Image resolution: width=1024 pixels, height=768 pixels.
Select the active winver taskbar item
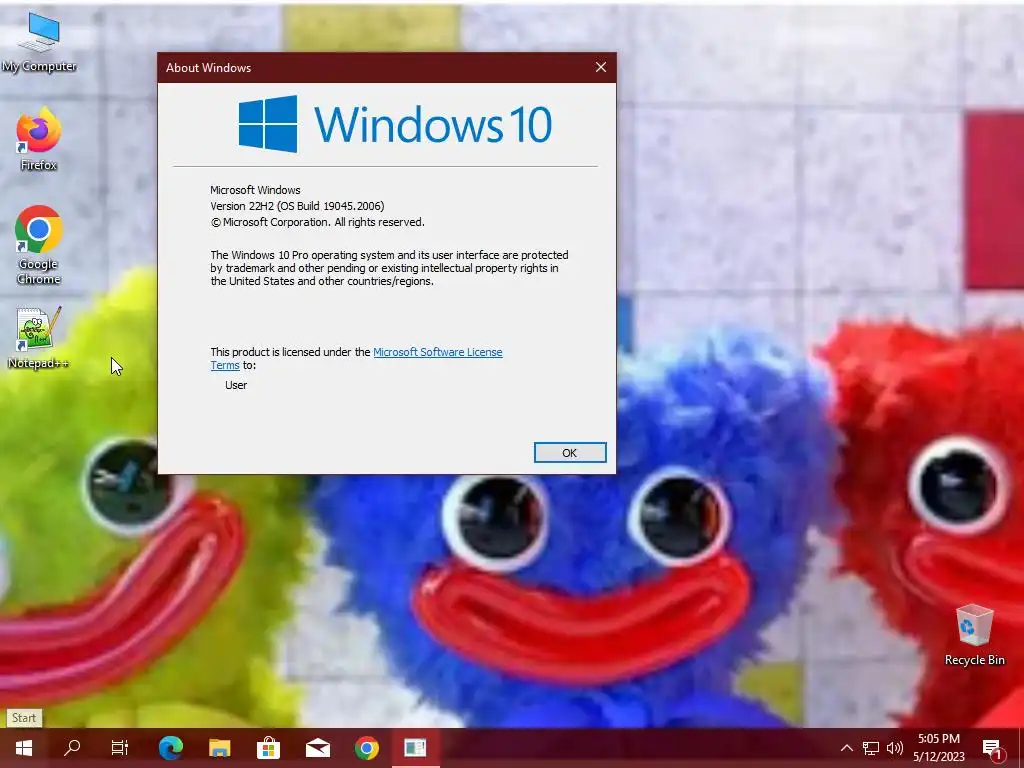tap(415, 748)
